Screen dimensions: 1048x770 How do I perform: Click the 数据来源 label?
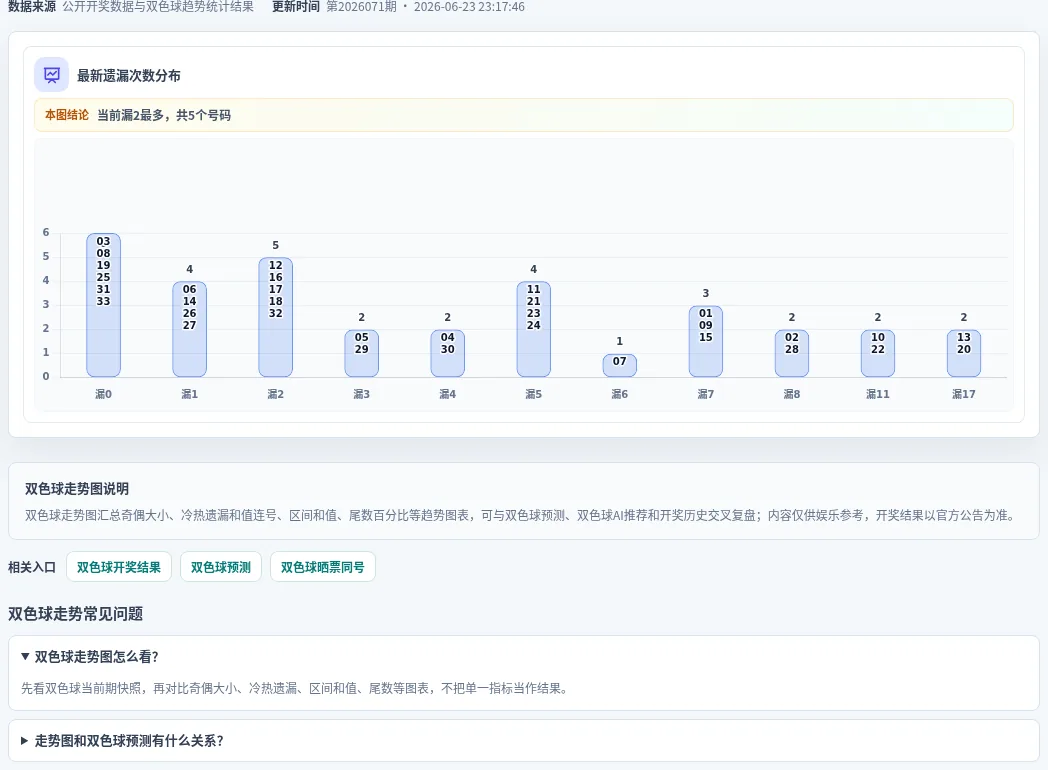tap(32, 7)
